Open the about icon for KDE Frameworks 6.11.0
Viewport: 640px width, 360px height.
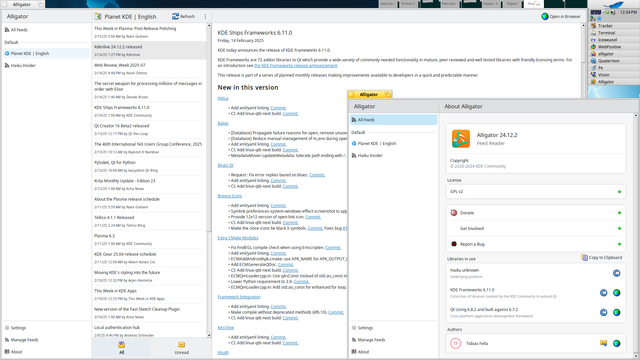pyautogui.click(x=603, y=293)
